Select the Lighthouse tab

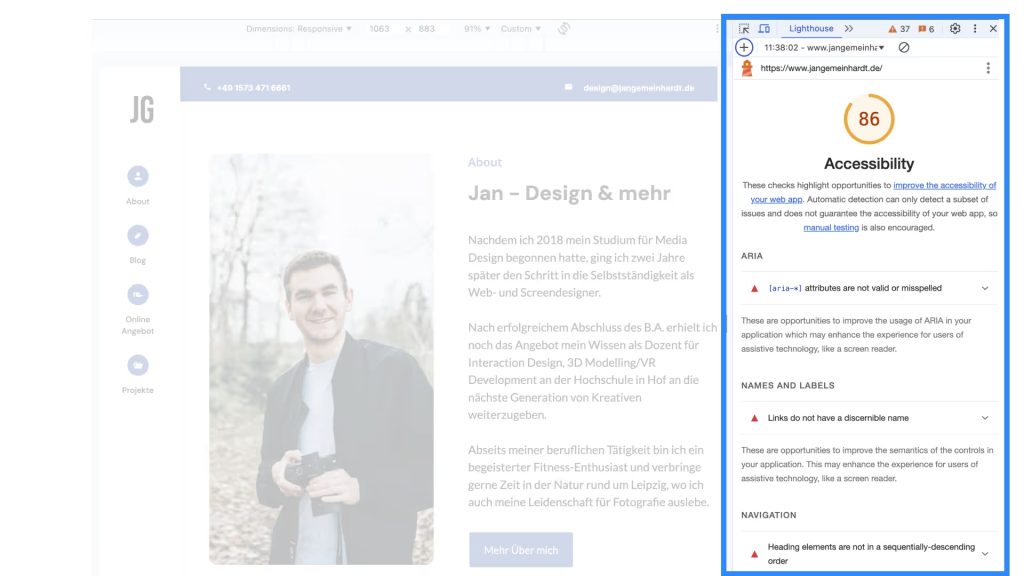click(811, 29)
